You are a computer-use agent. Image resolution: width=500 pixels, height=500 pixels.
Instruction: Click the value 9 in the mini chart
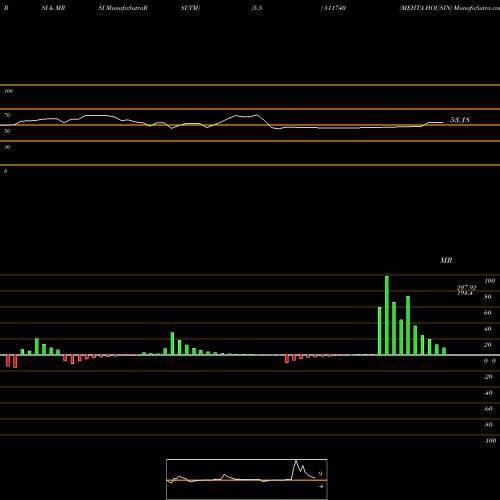[320, 473]
